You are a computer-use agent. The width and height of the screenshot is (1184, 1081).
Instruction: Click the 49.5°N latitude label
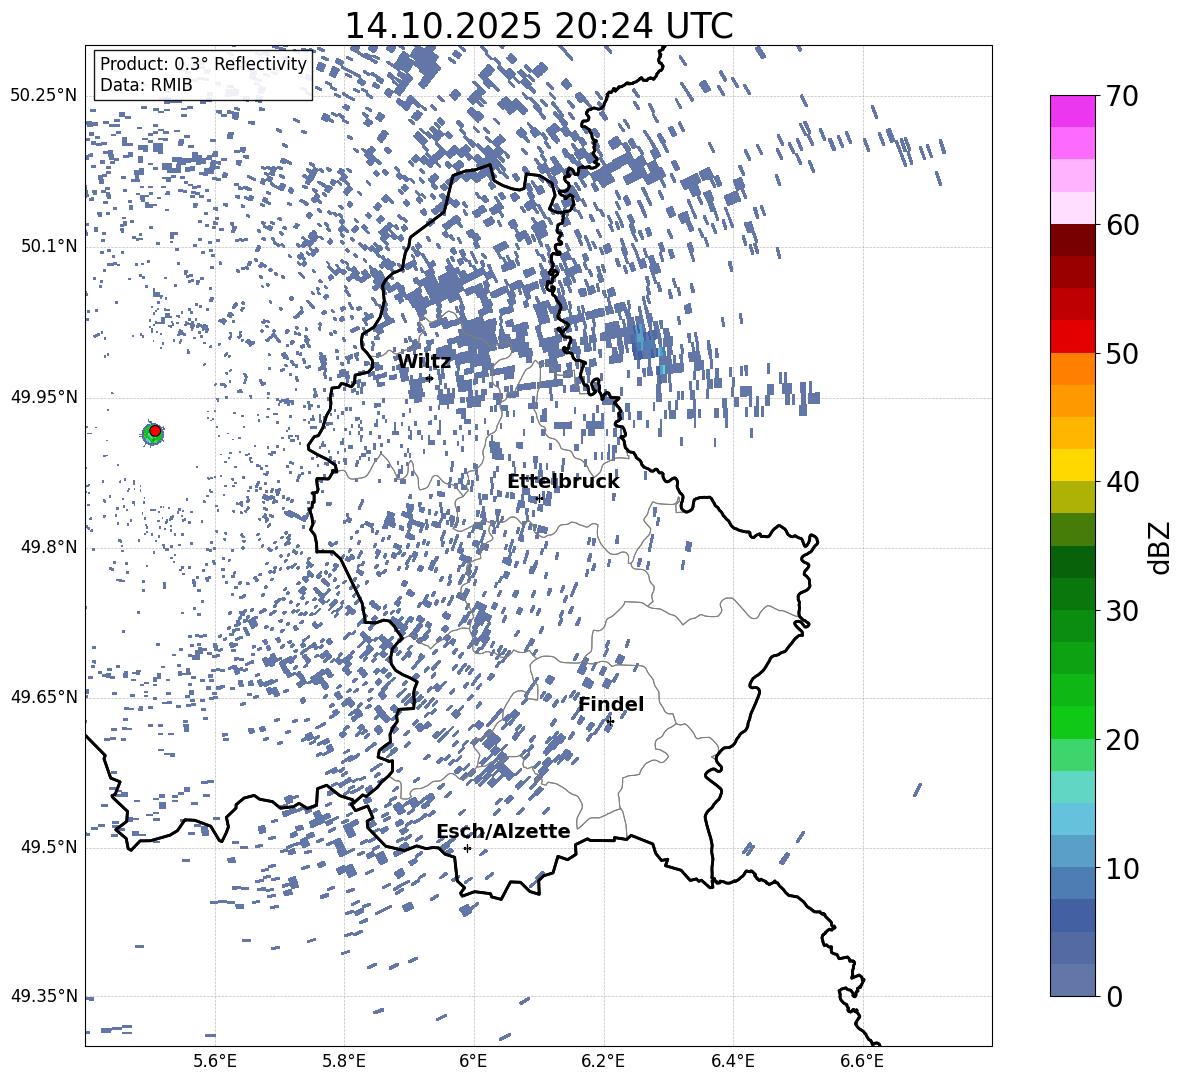48,846
